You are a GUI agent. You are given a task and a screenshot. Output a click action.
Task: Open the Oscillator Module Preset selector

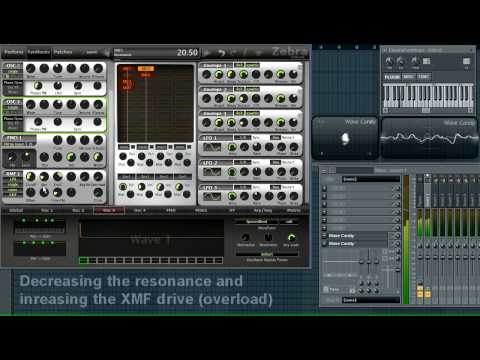click(267, 254)
